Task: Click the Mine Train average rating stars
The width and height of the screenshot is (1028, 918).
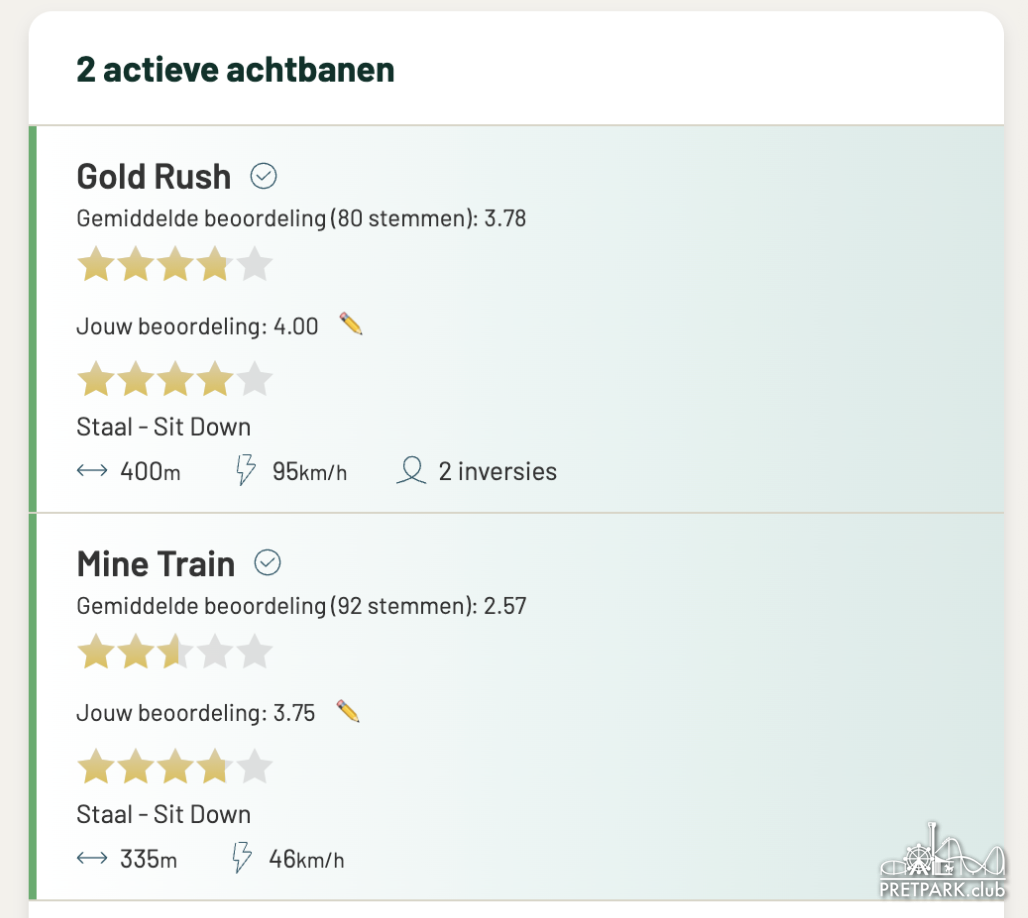Action: point(174,653)
